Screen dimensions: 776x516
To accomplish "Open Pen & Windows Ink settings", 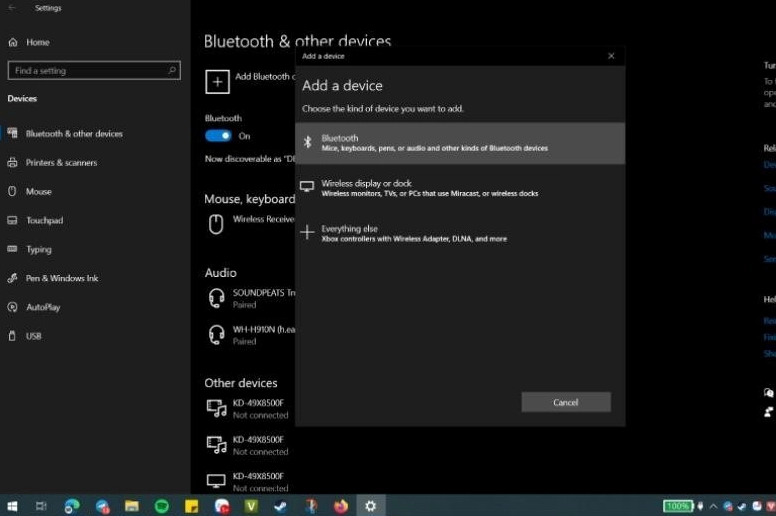I will (62, 278).
